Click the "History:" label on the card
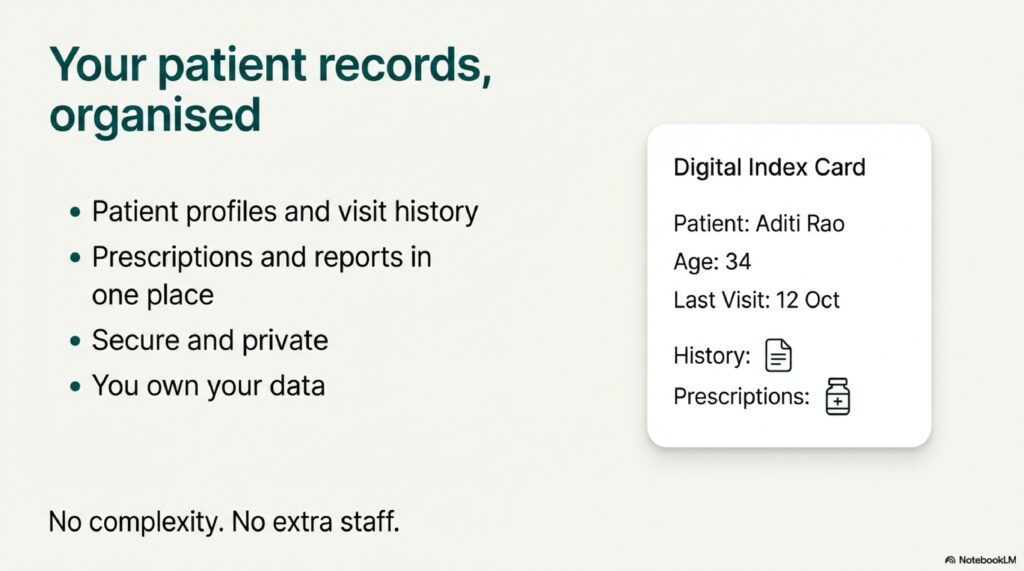 click(x=712, y=355)
